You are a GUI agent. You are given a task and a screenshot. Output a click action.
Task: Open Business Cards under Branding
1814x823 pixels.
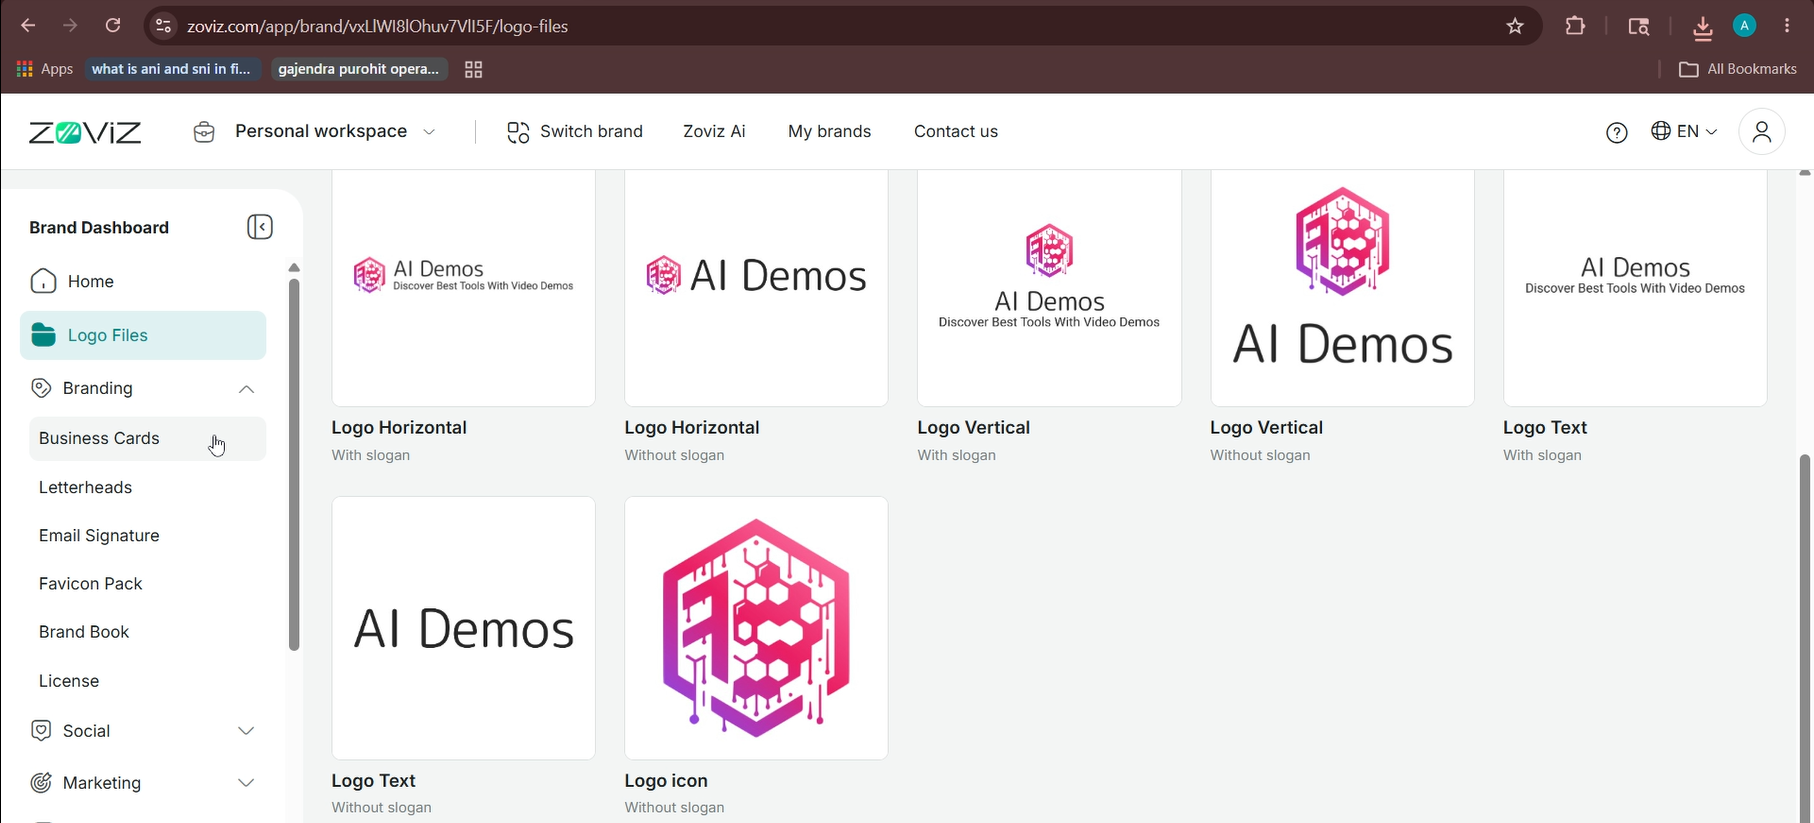(148, 439)
